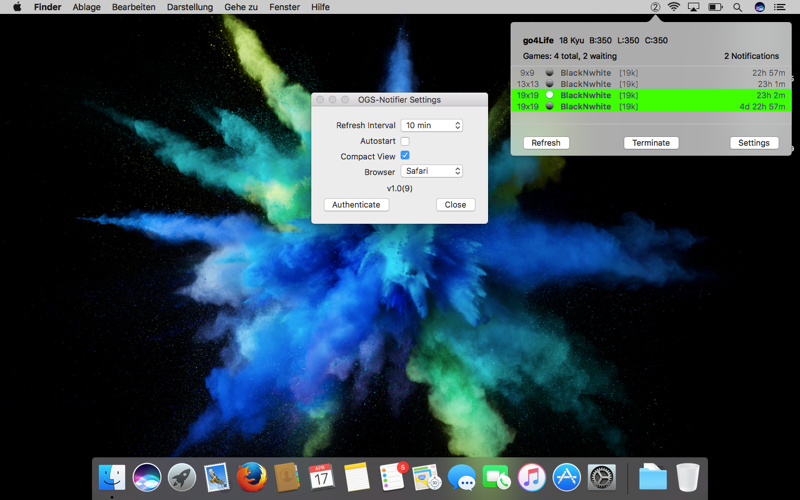The width and height of the screenshot is (800, 500).
Task: Expand the Refresh Interval dropdown
Action: pos(432,125)
